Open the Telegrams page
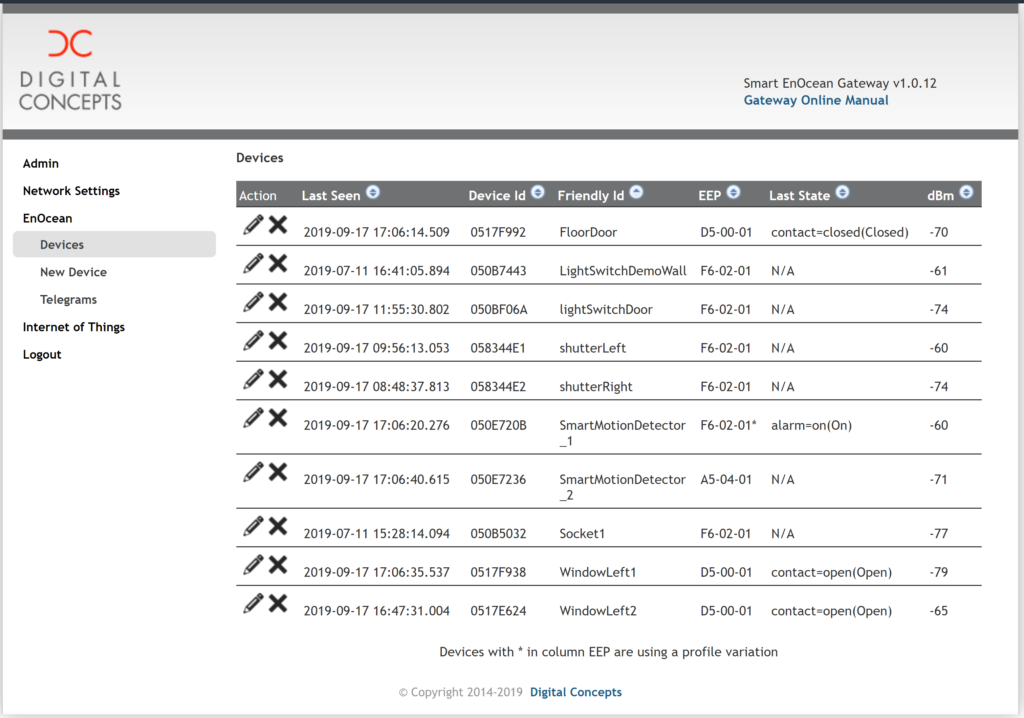 [x=69, y=299]
